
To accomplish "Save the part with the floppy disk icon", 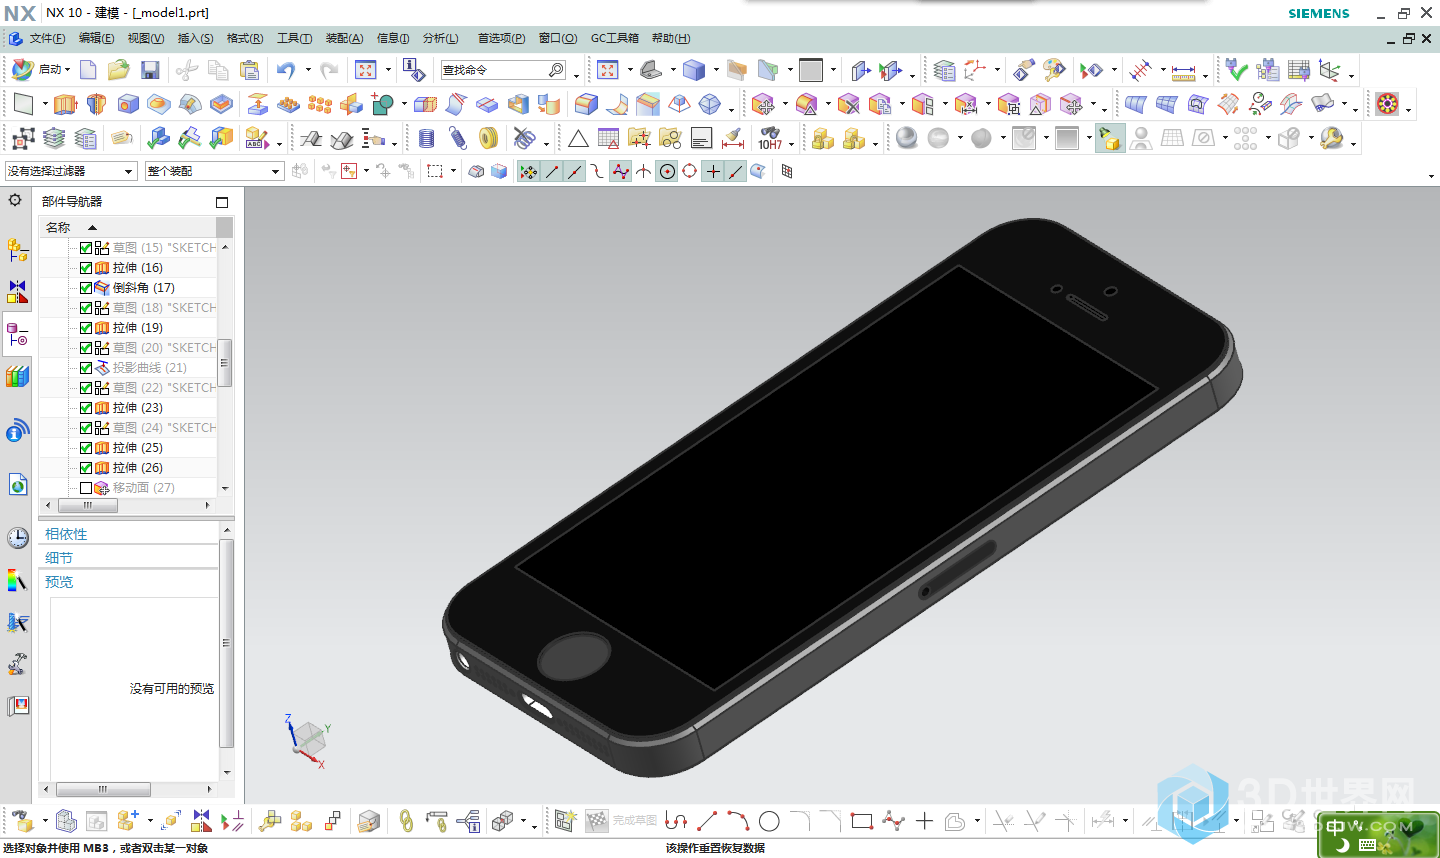I will pyautogui.click(x=150, y=70).
